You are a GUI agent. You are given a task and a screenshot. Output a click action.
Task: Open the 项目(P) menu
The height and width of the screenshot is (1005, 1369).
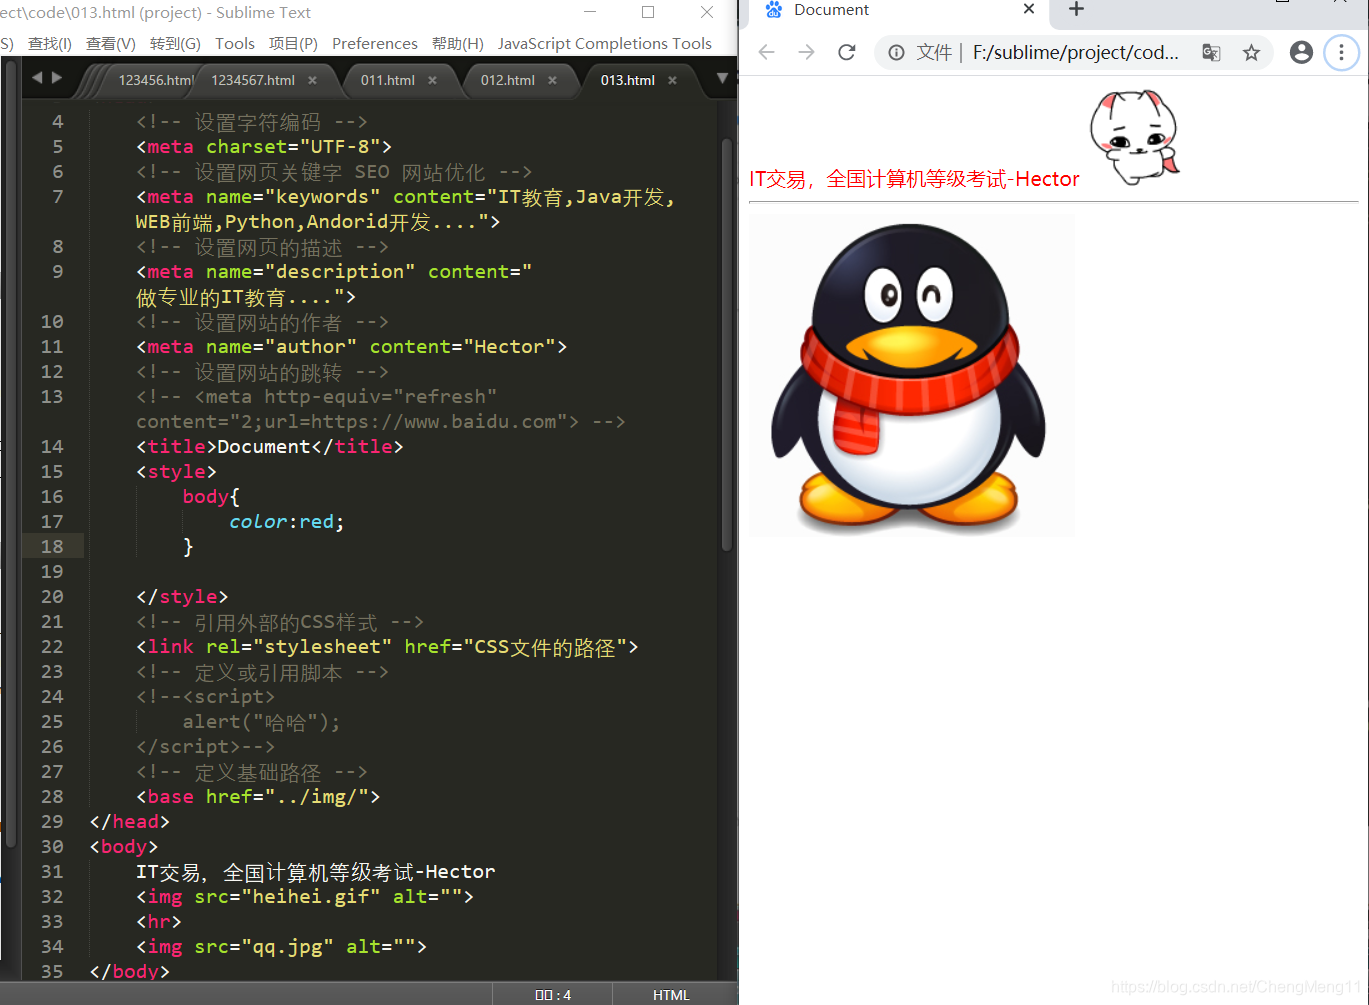pos(293,44)
